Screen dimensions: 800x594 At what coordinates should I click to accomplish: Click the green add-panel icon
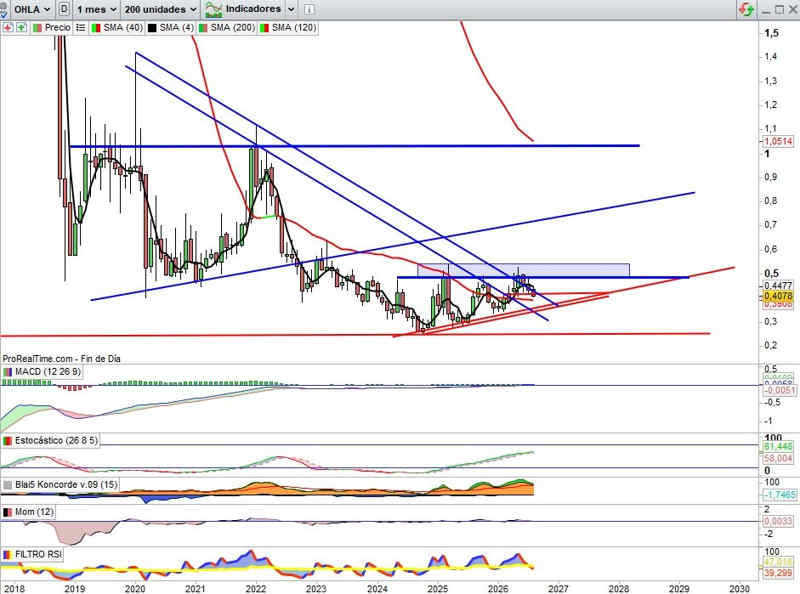21,28
